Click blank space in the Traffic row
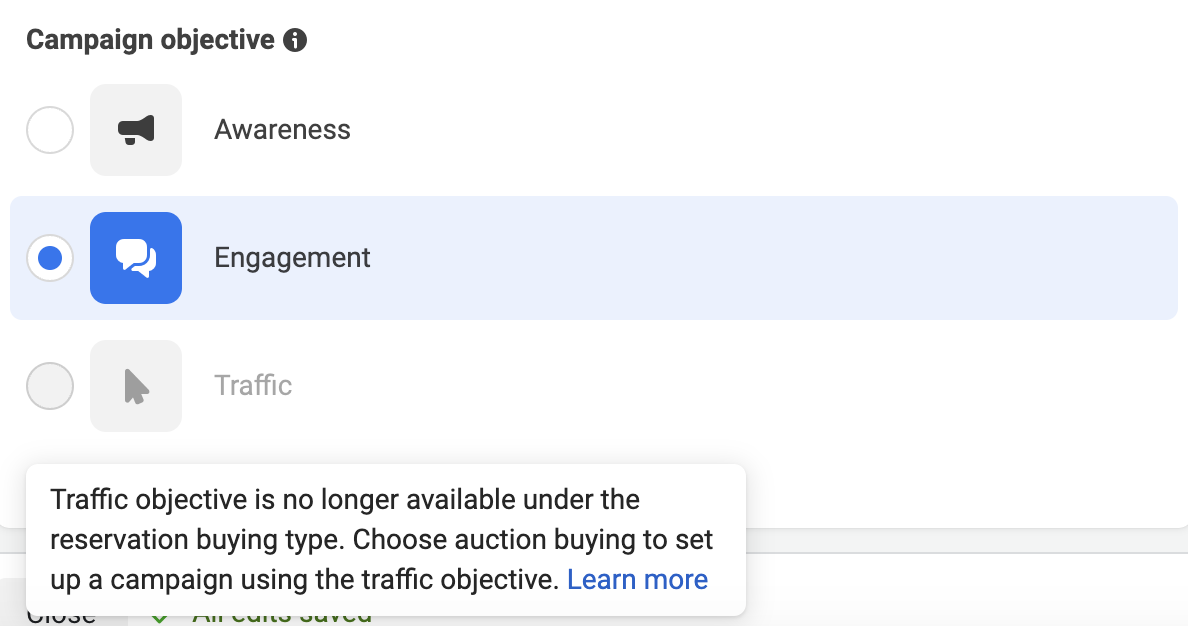The width and height of the screenshot is (1188, 626). click(758, 386)
